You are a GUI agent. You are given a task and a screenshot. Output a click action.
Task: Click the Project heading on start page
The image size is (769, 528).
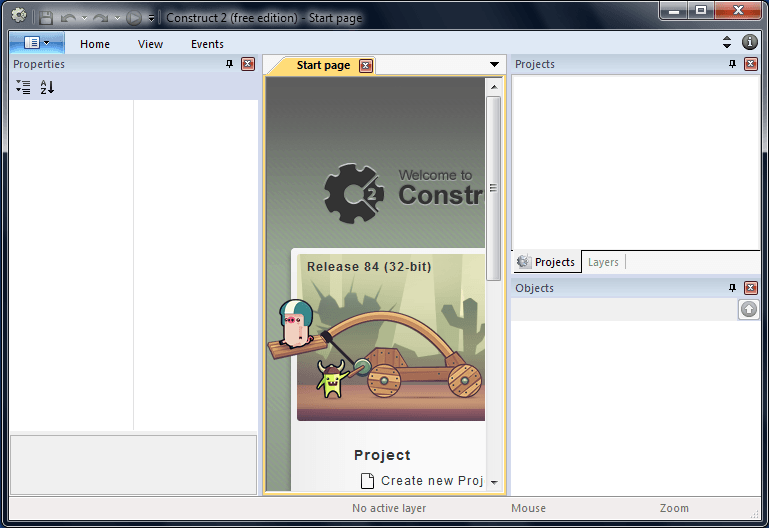382,455
